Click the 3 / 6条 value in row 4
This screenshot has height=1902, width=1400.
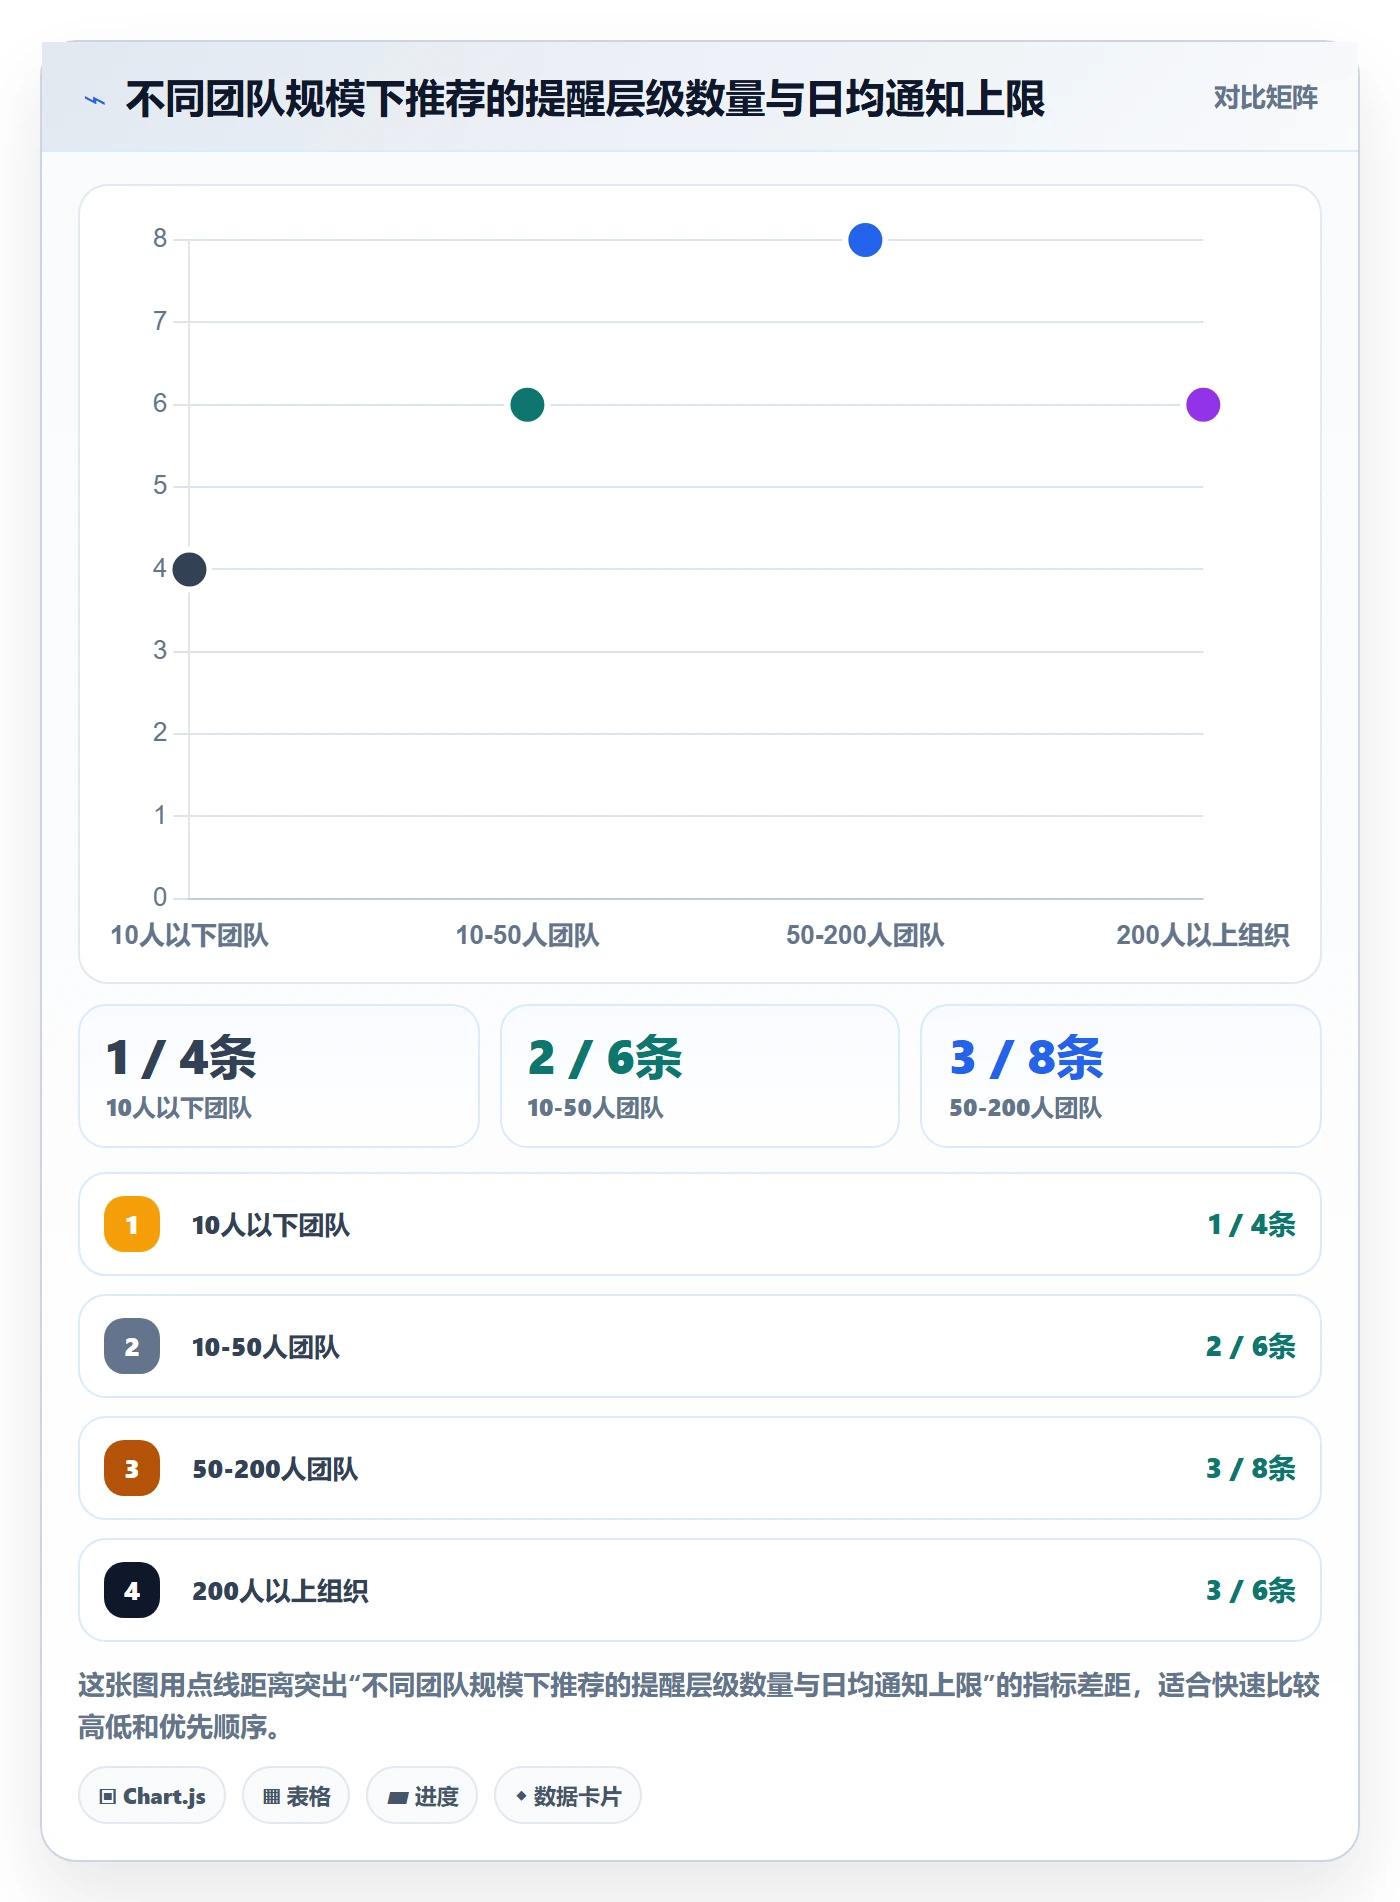click(x=1250, y=1590)
